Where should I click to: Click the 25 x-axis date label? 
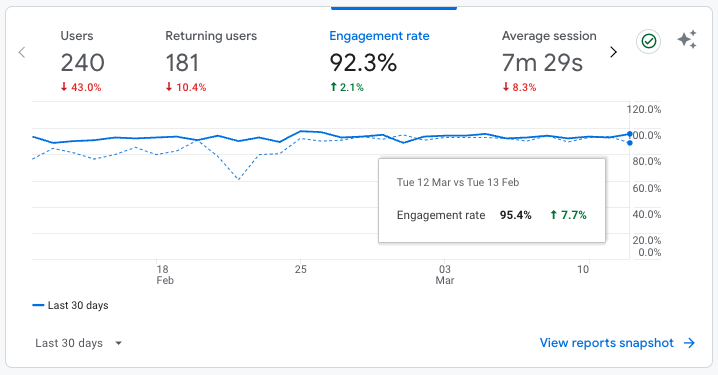(x=300, y=269)
